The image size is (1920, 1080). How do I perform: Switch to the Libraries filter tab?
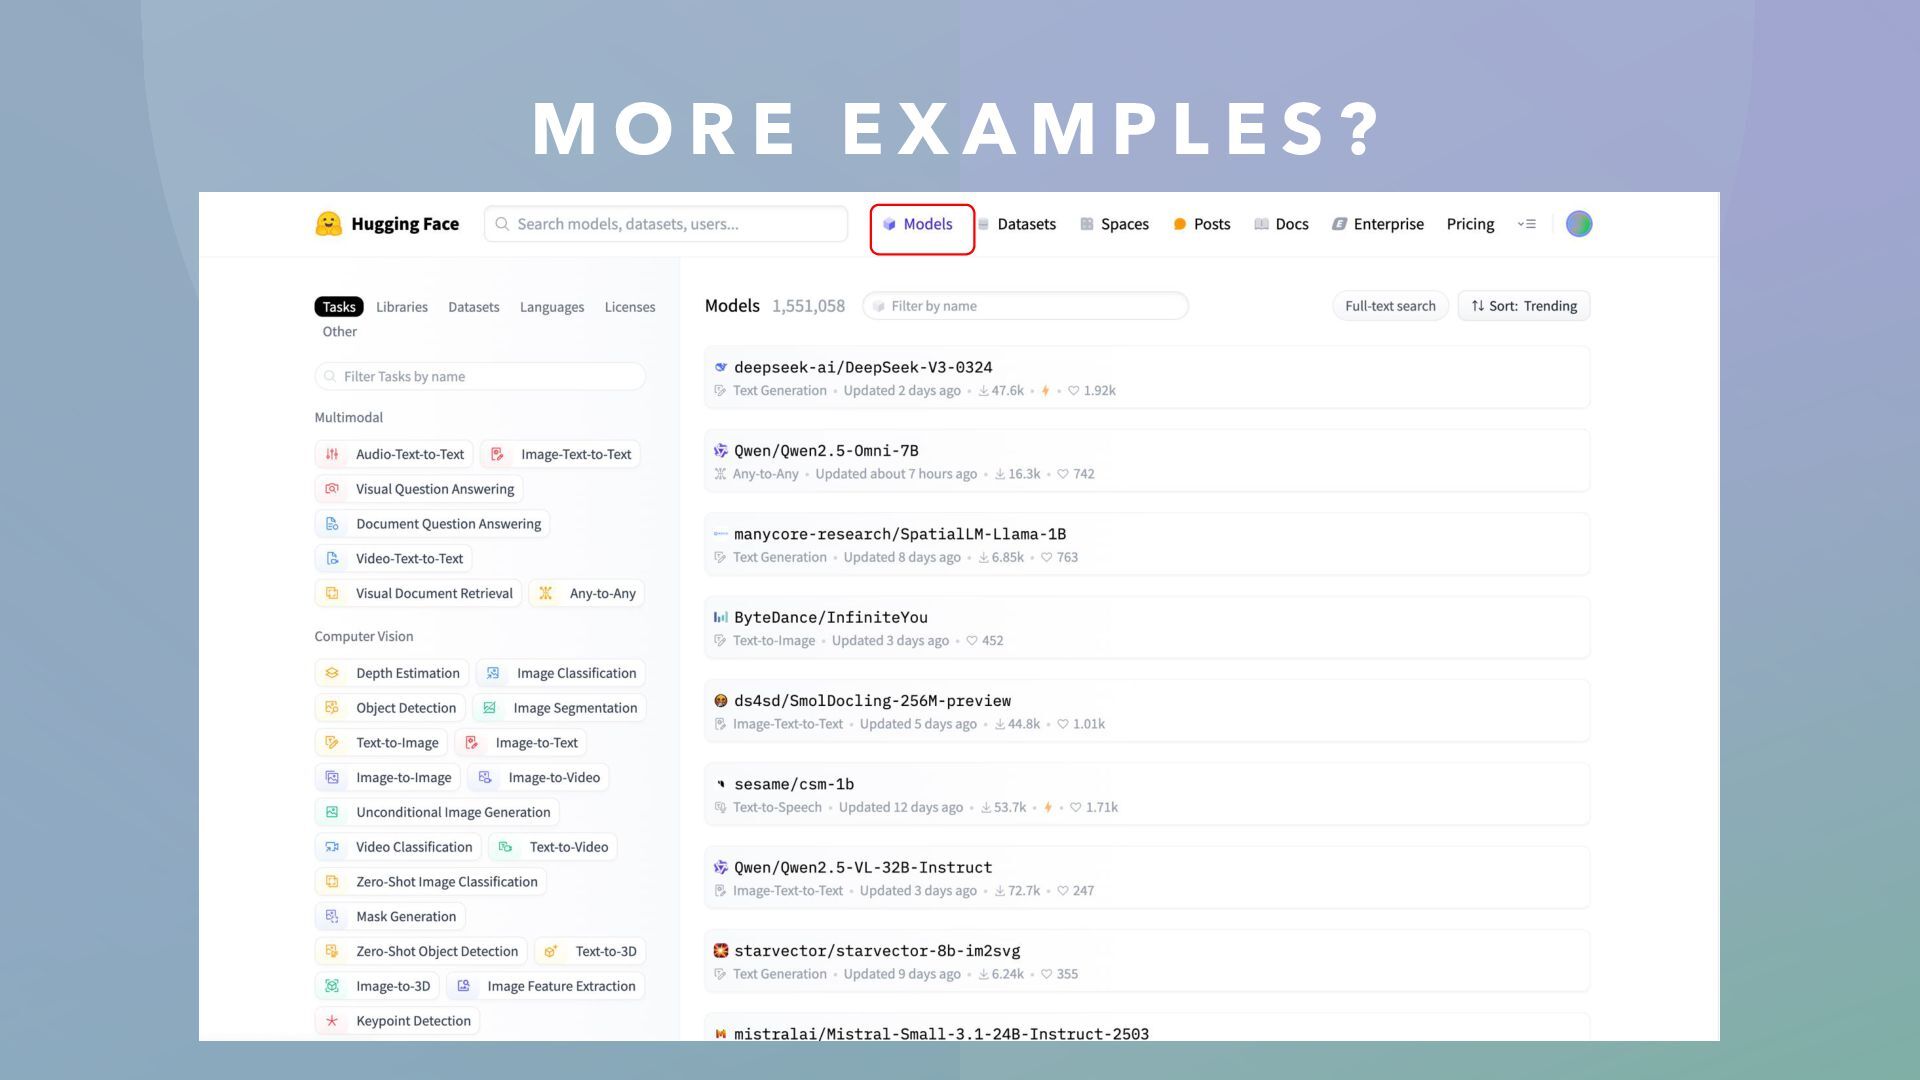402,307
